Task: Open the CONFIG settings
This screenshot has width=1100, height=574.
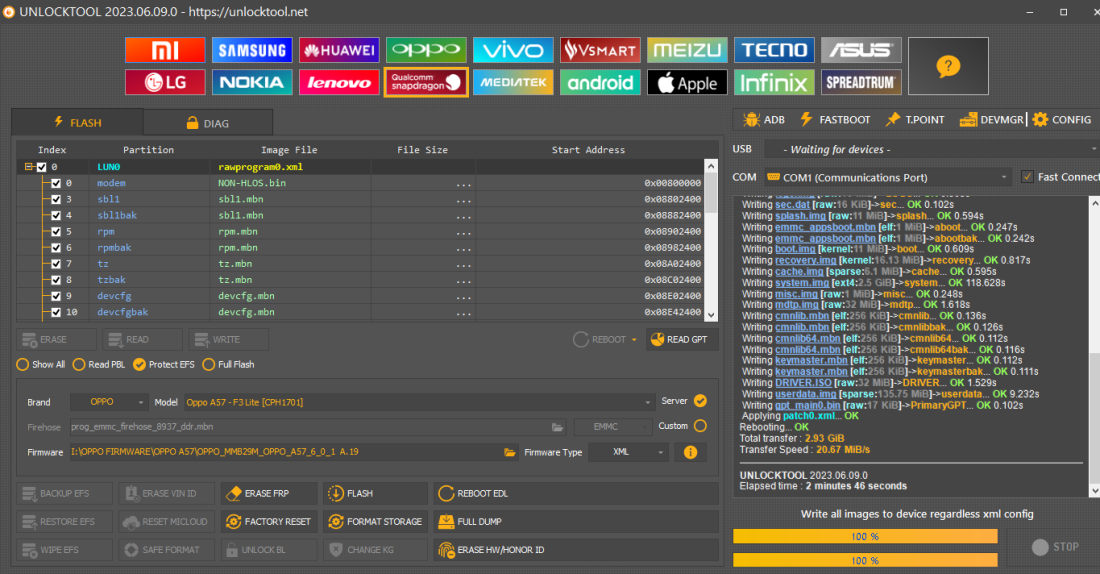Action: (x=1062, y=119)
